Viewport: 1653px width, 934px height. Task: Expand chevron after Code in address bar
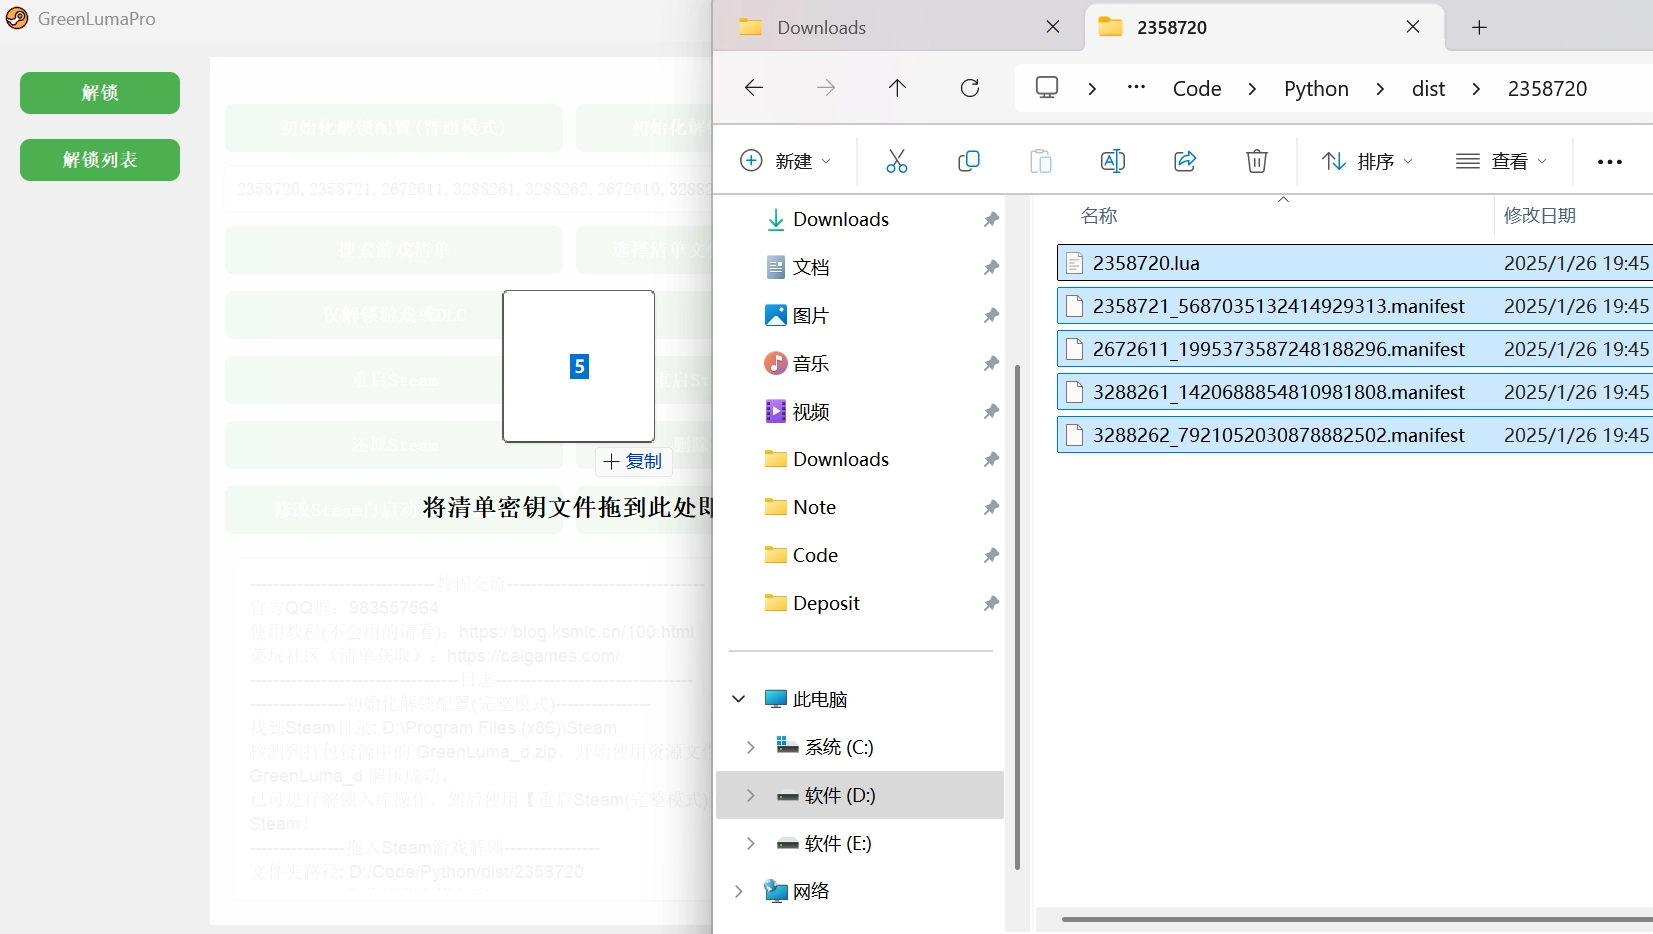pyautogui.click(x=1252, y=89)
